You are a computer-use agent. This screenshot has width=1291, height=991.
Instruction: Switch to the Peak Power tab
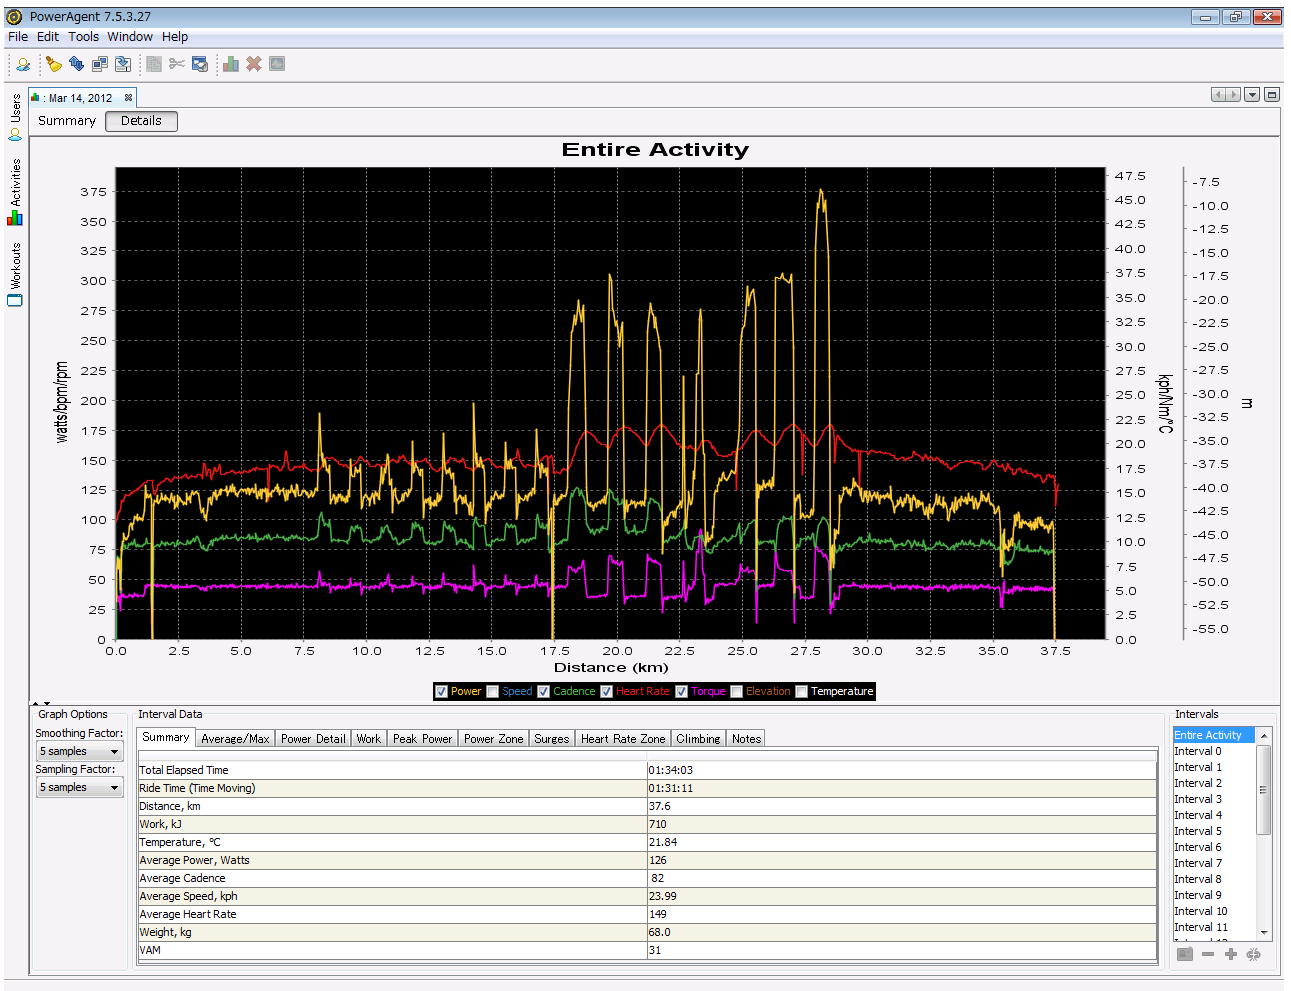pyautogui.click(x=423, y=739)
